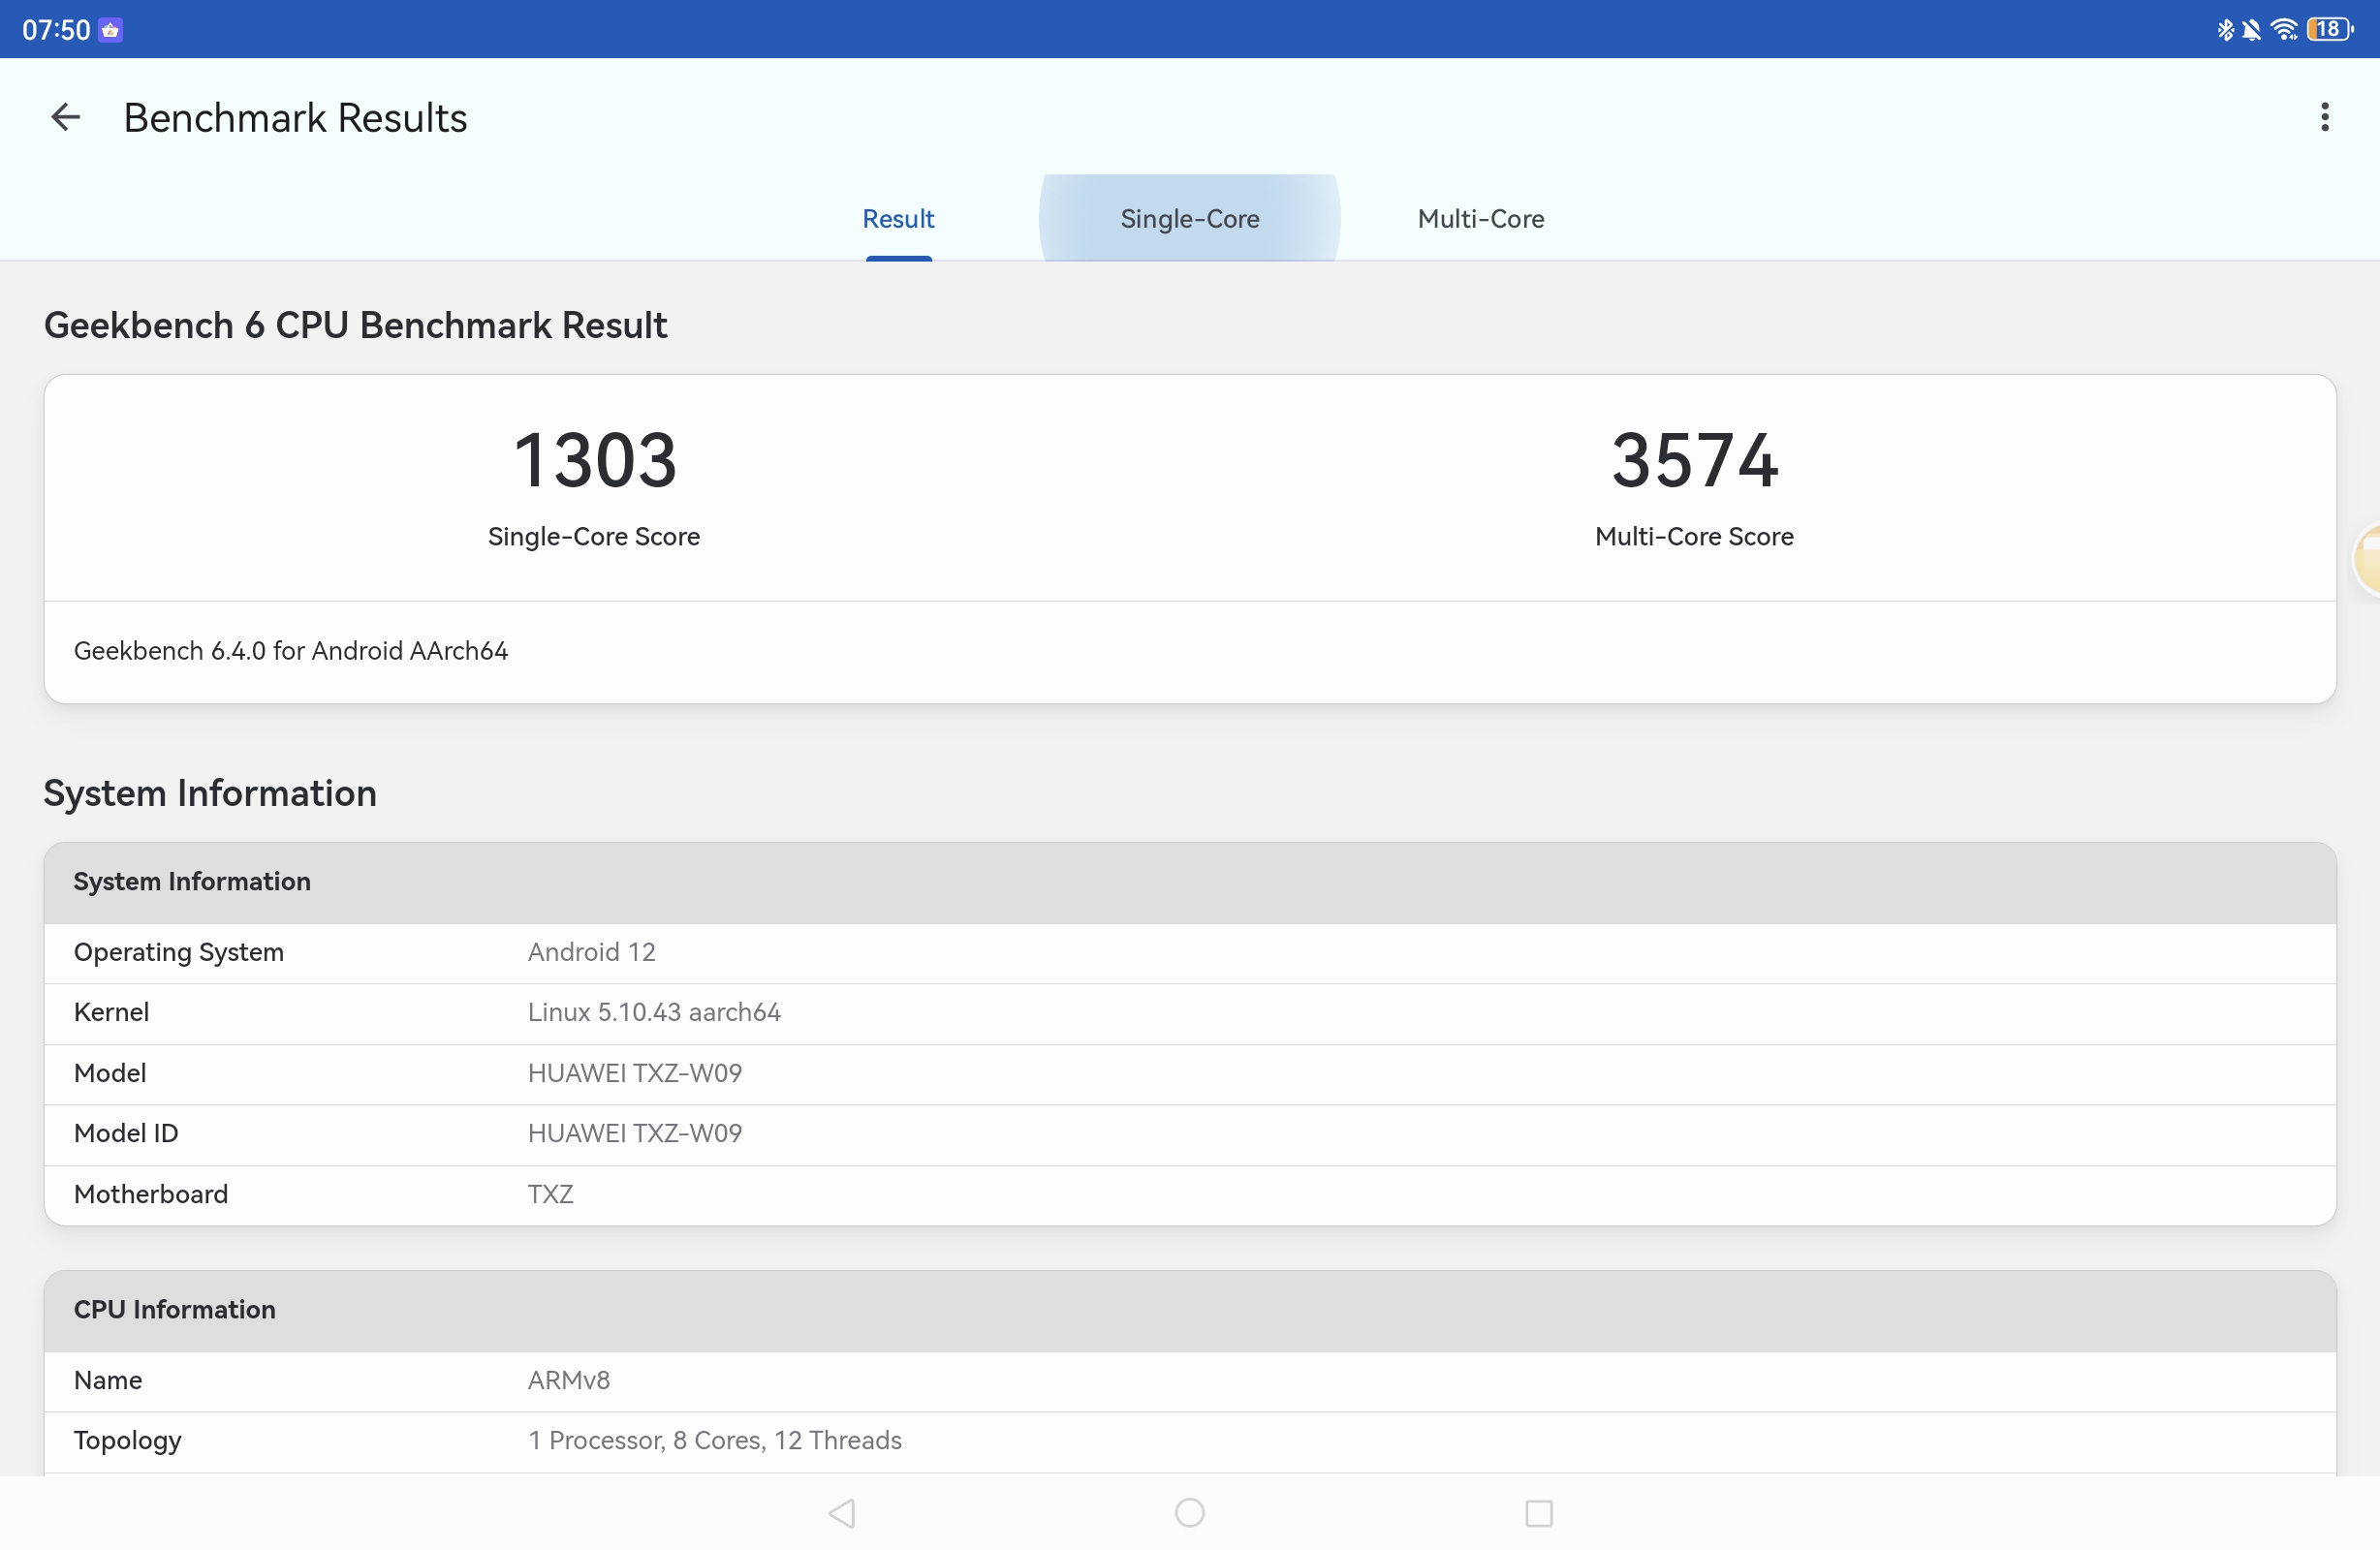Tap the Geekbench 6.4.0 for Android AArch64 text
The height and width of the screenshot is (1550, 2380).
pos(291,651)
